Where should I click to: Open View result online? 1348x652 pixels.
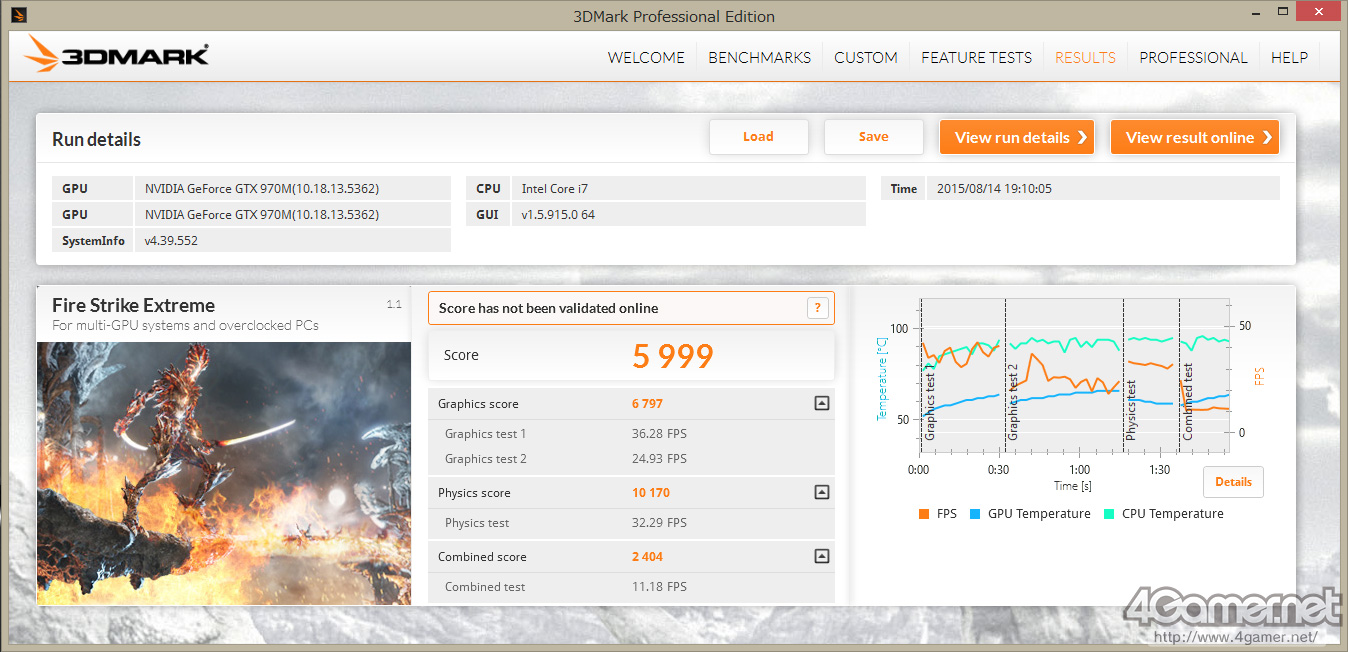1194,138
